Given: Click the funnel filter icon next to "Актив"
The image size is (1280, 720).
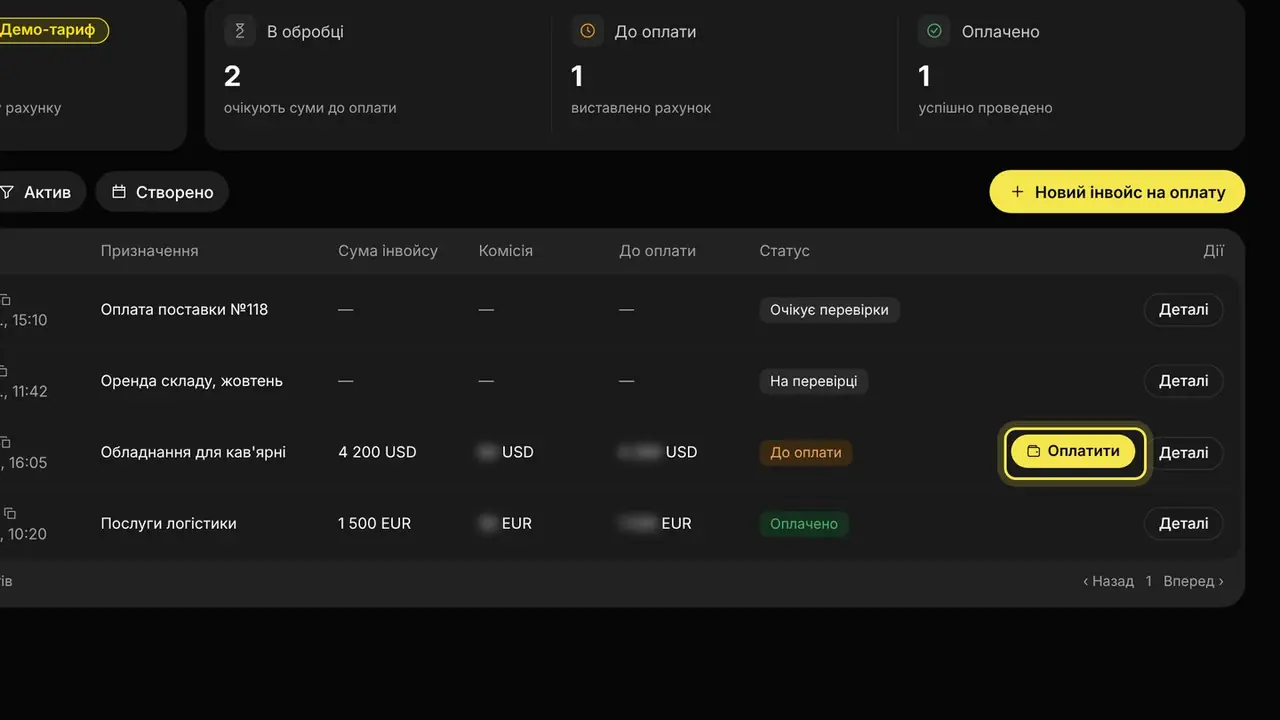Looking at the screenshot, I should click(7, 192).
